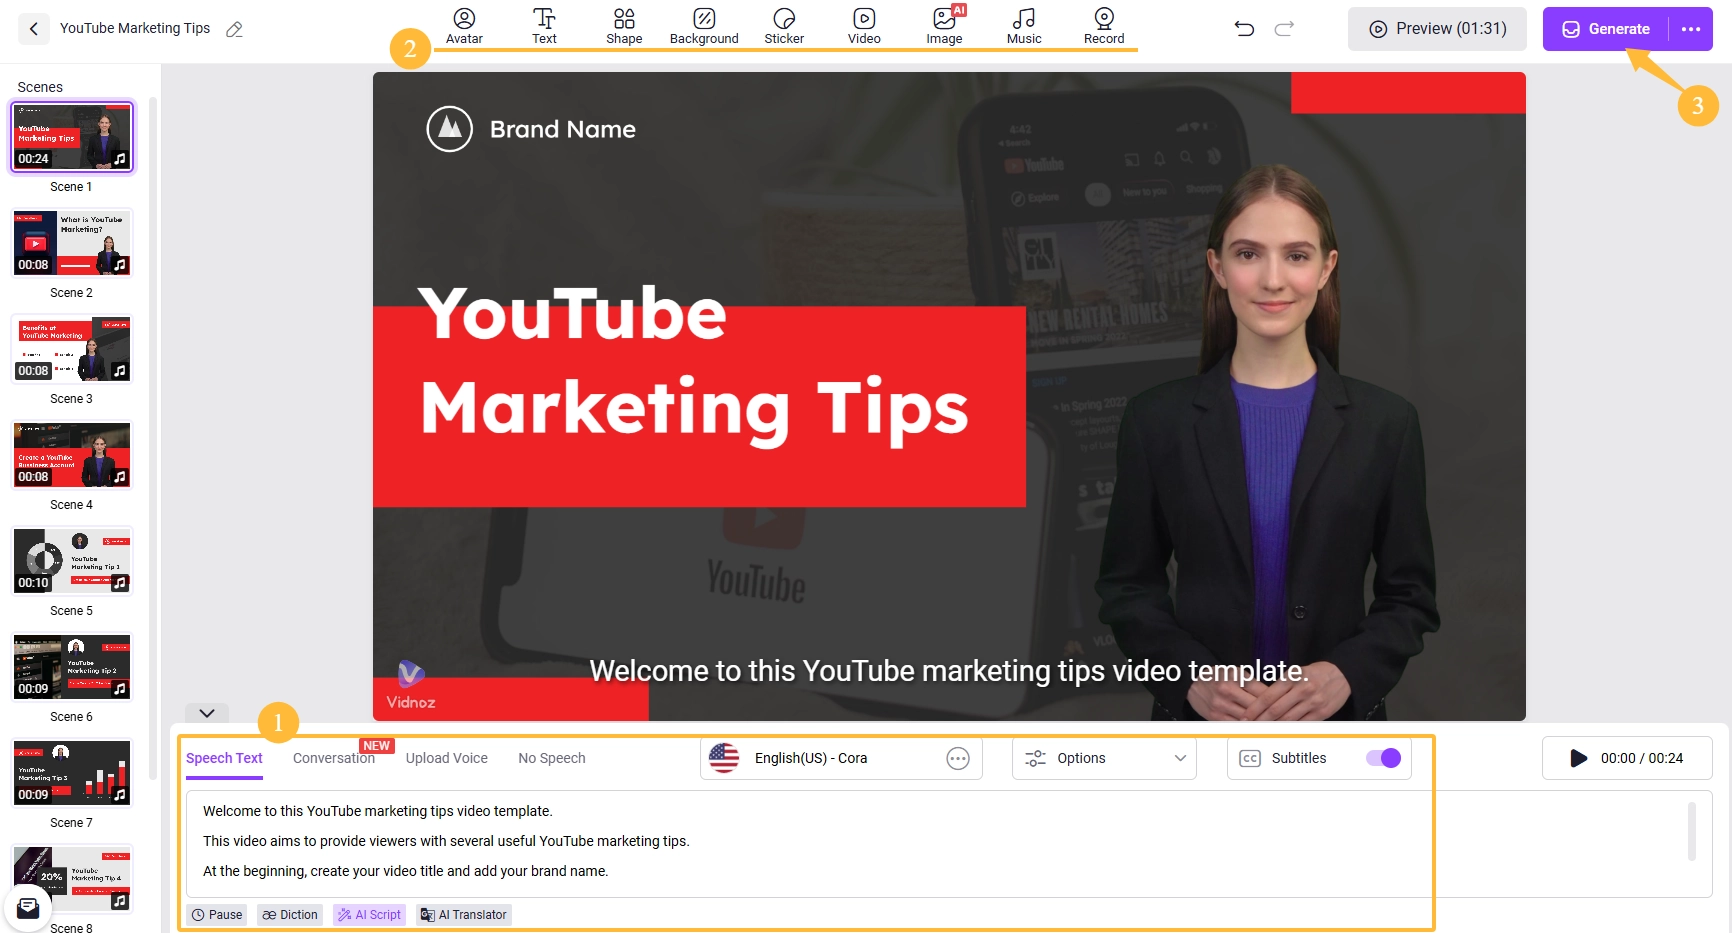Select the Text tool
Image resolution: width=1732 pixels, height=933 pixels.
tap(544, 26)
